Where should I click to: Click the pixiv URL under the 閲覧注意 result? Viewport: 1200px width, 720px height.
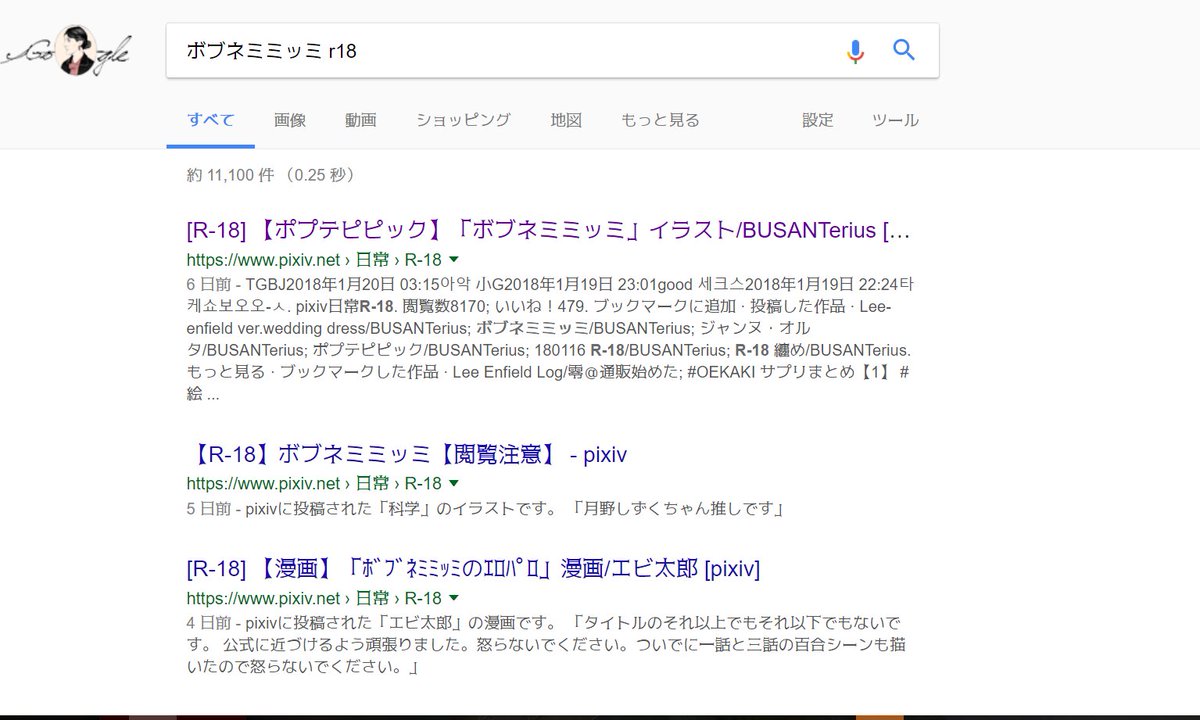coord(313,483)
